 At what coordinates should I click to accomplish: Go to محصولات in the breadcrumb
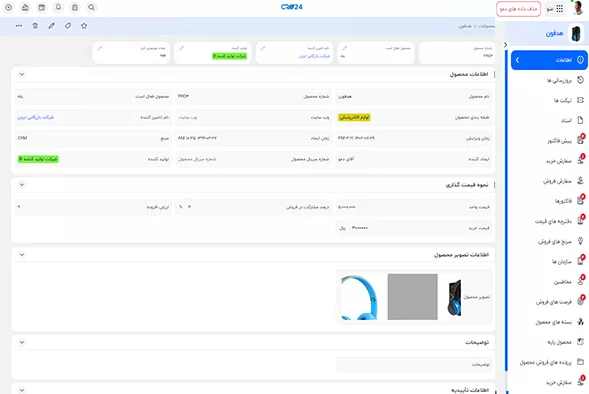486,26
